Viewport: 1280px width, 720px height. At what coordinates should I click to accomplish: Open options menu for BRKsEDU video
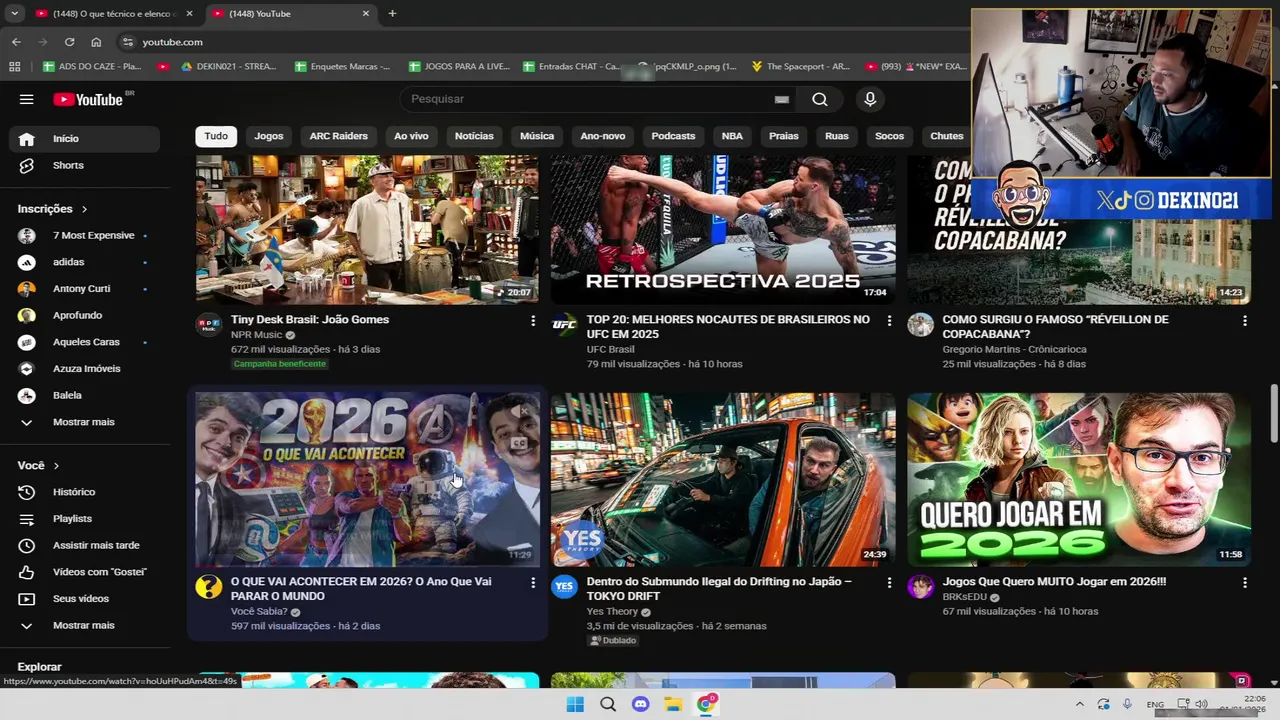(x=1245, y=583)
